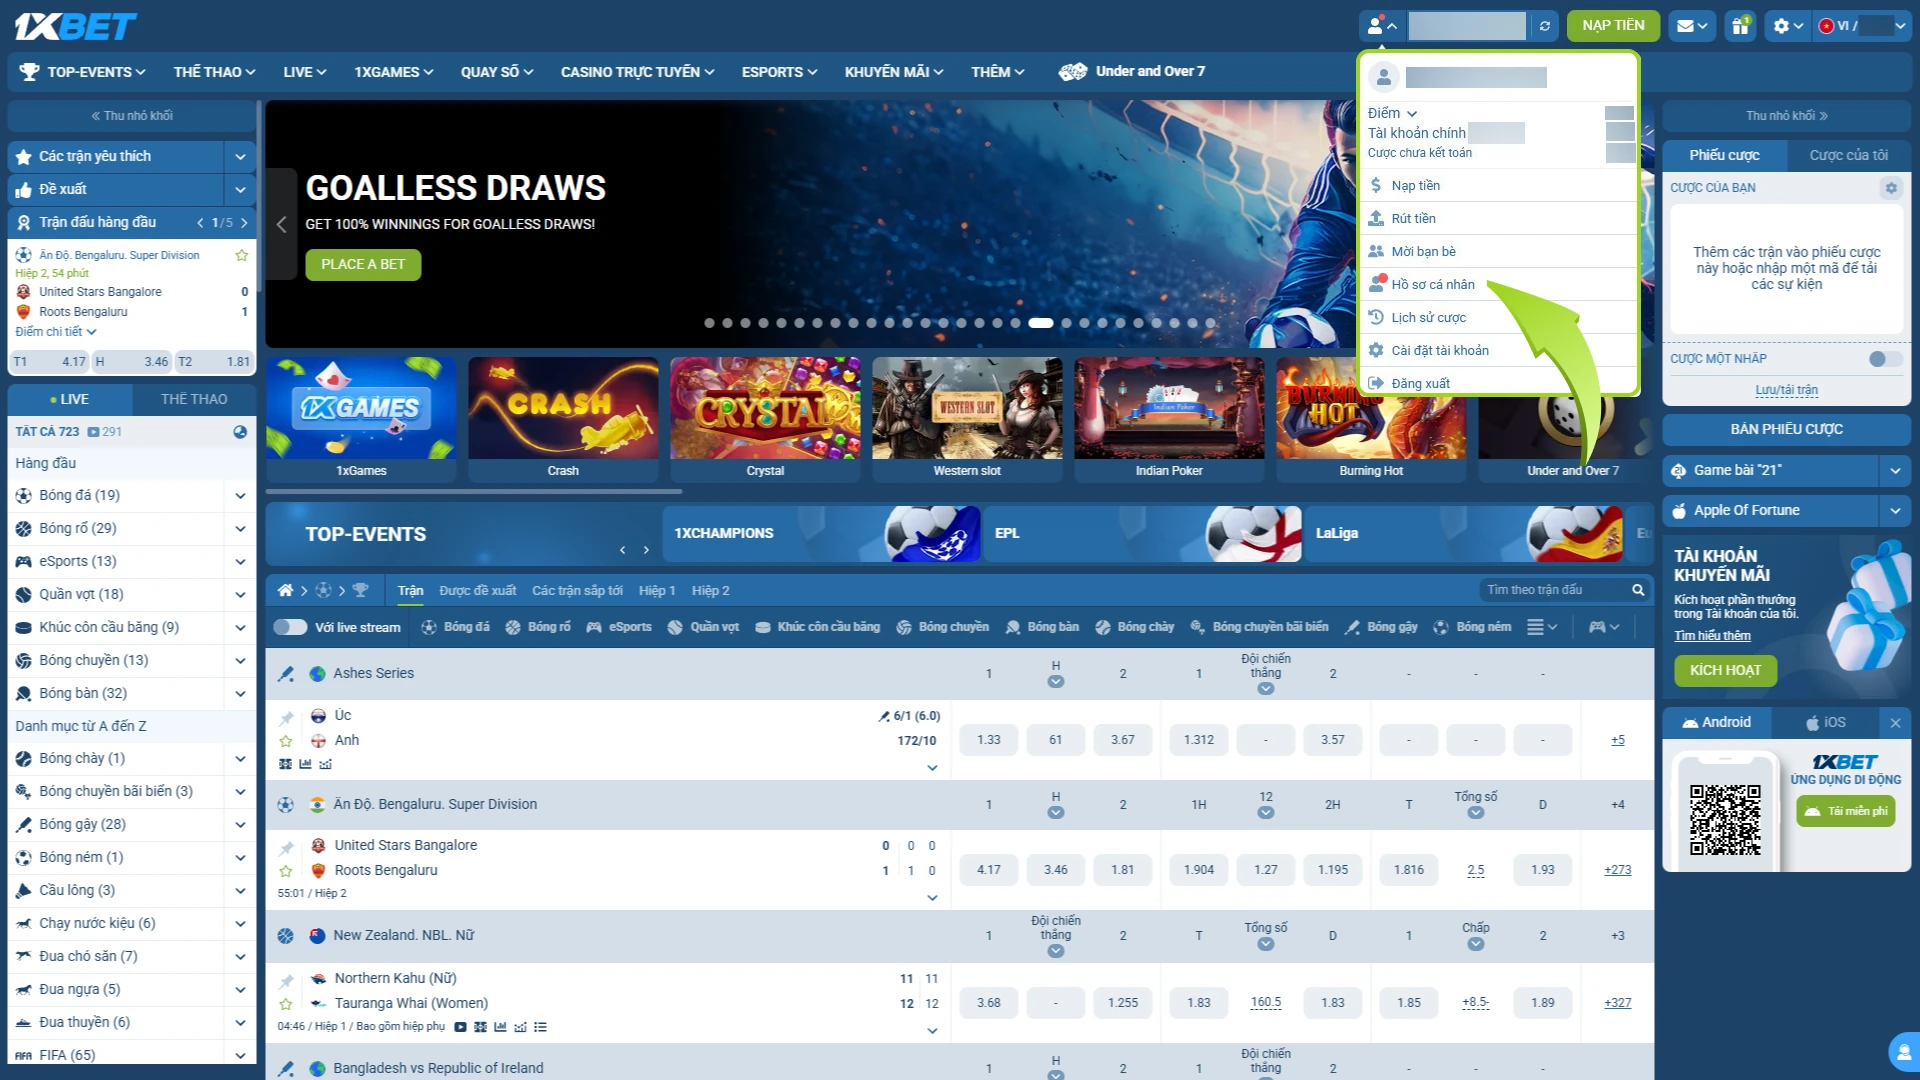Click the home icon in breadcrumb
Screen dimensions: 1920x1080
tap(285, 590)
